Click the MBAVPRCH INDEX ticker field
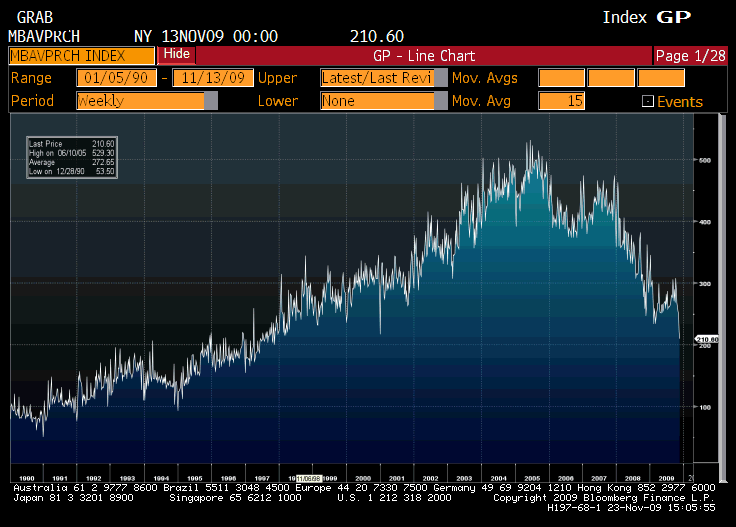 (x=81, y=56)
